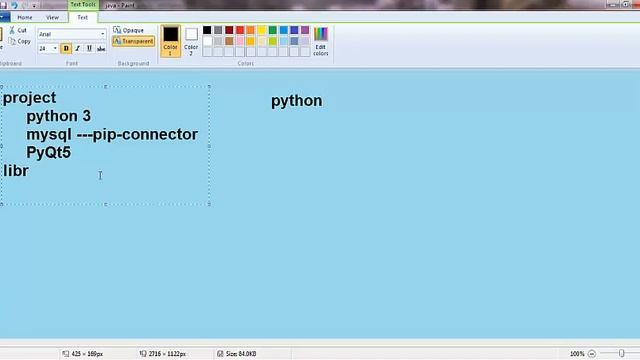This screenshot has width=640, height=360.
Task: Click the Undo arrow in the title bar
Action: pos(14,5)
